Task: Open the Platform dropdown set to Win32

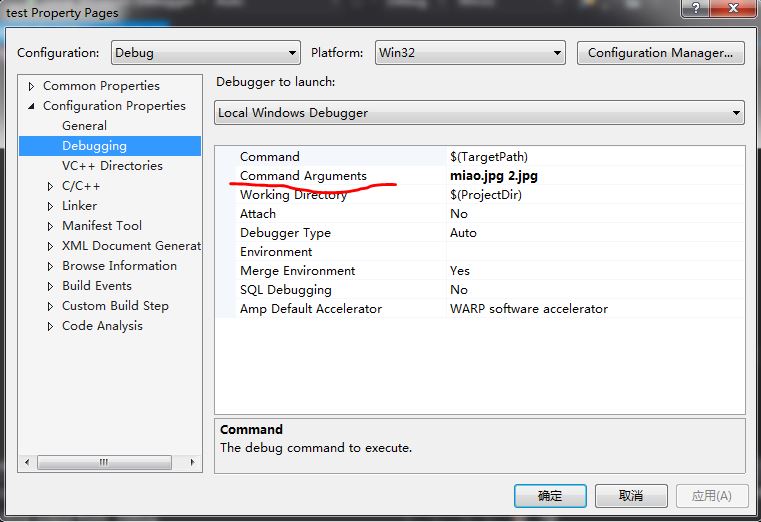Action: coord(470,53)
